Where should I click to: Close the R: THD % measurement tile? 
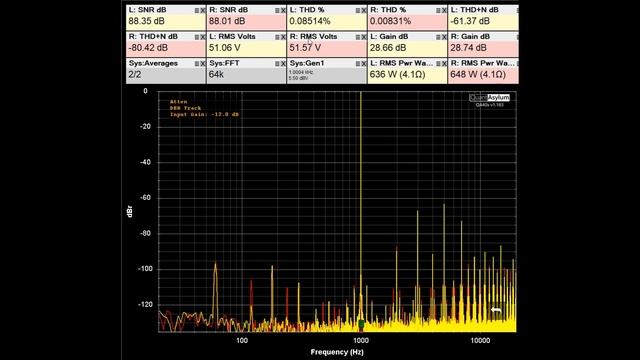tap(444, 11)
